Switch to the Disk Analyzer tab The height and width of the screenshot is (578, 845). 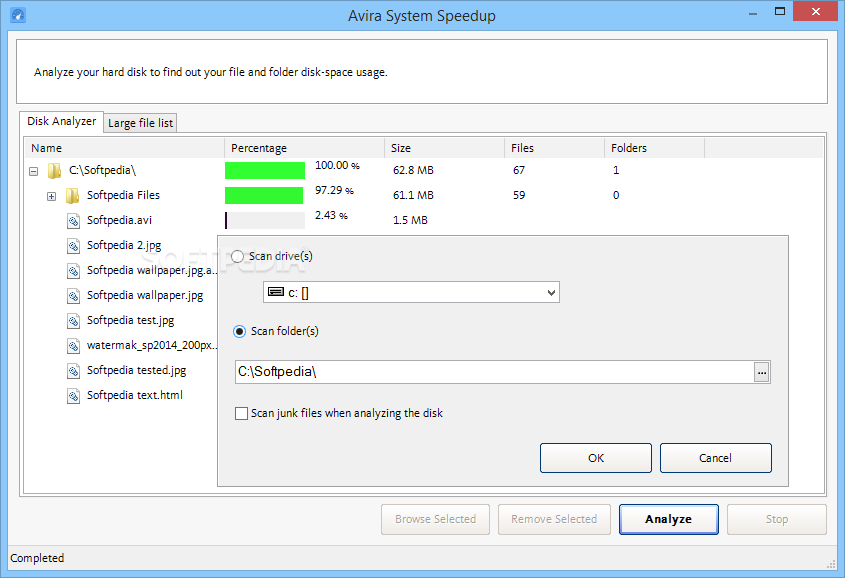point(61,121)
